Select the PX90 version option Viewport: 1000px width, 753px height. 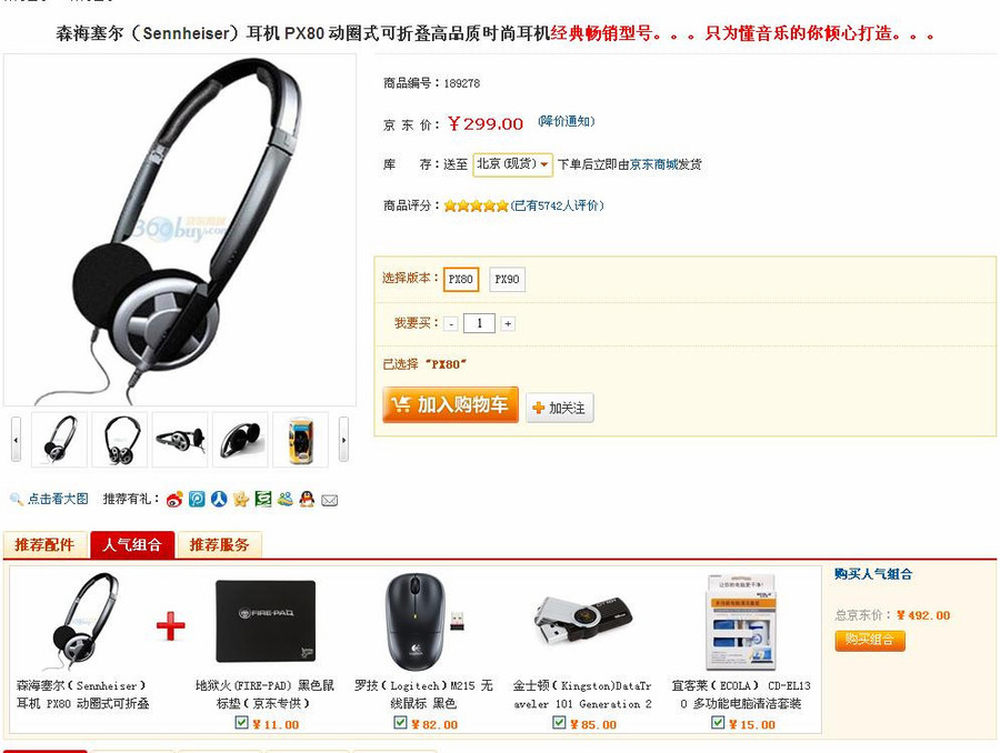pos(507,279)
